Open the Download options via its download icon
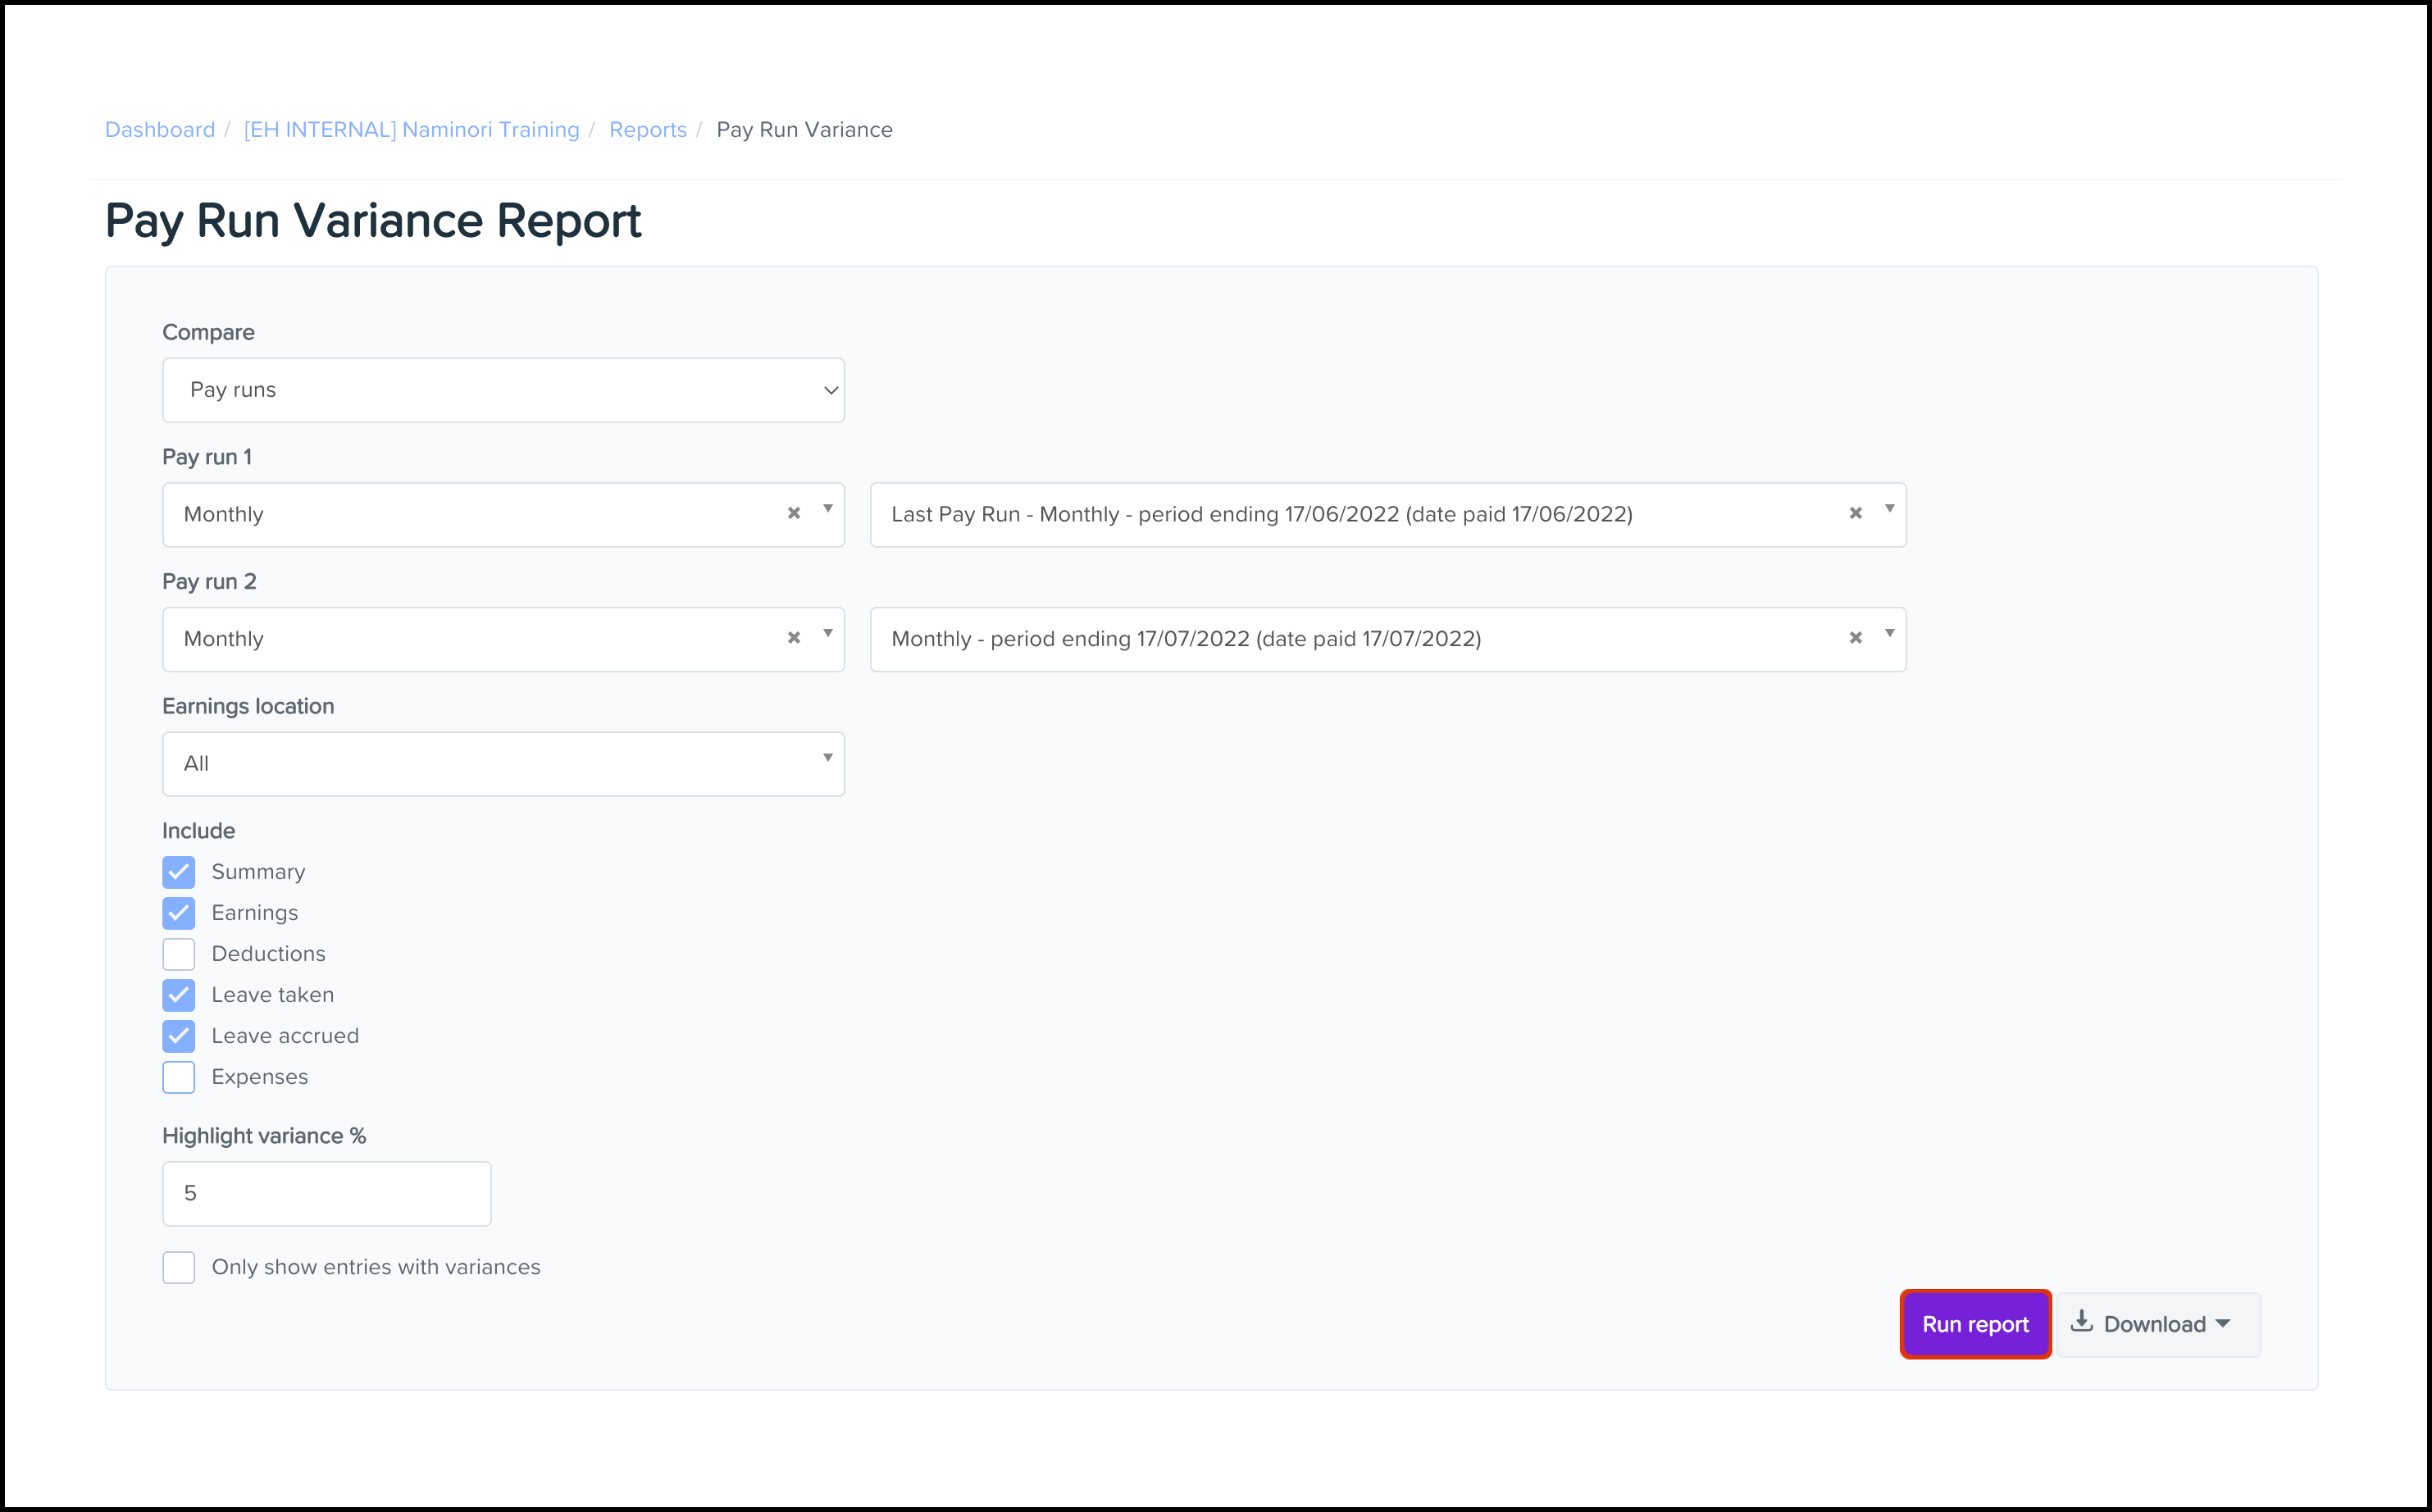Image resolution: width=2432 pixels, height=1512 pixels. [x=2081, y=1322]
